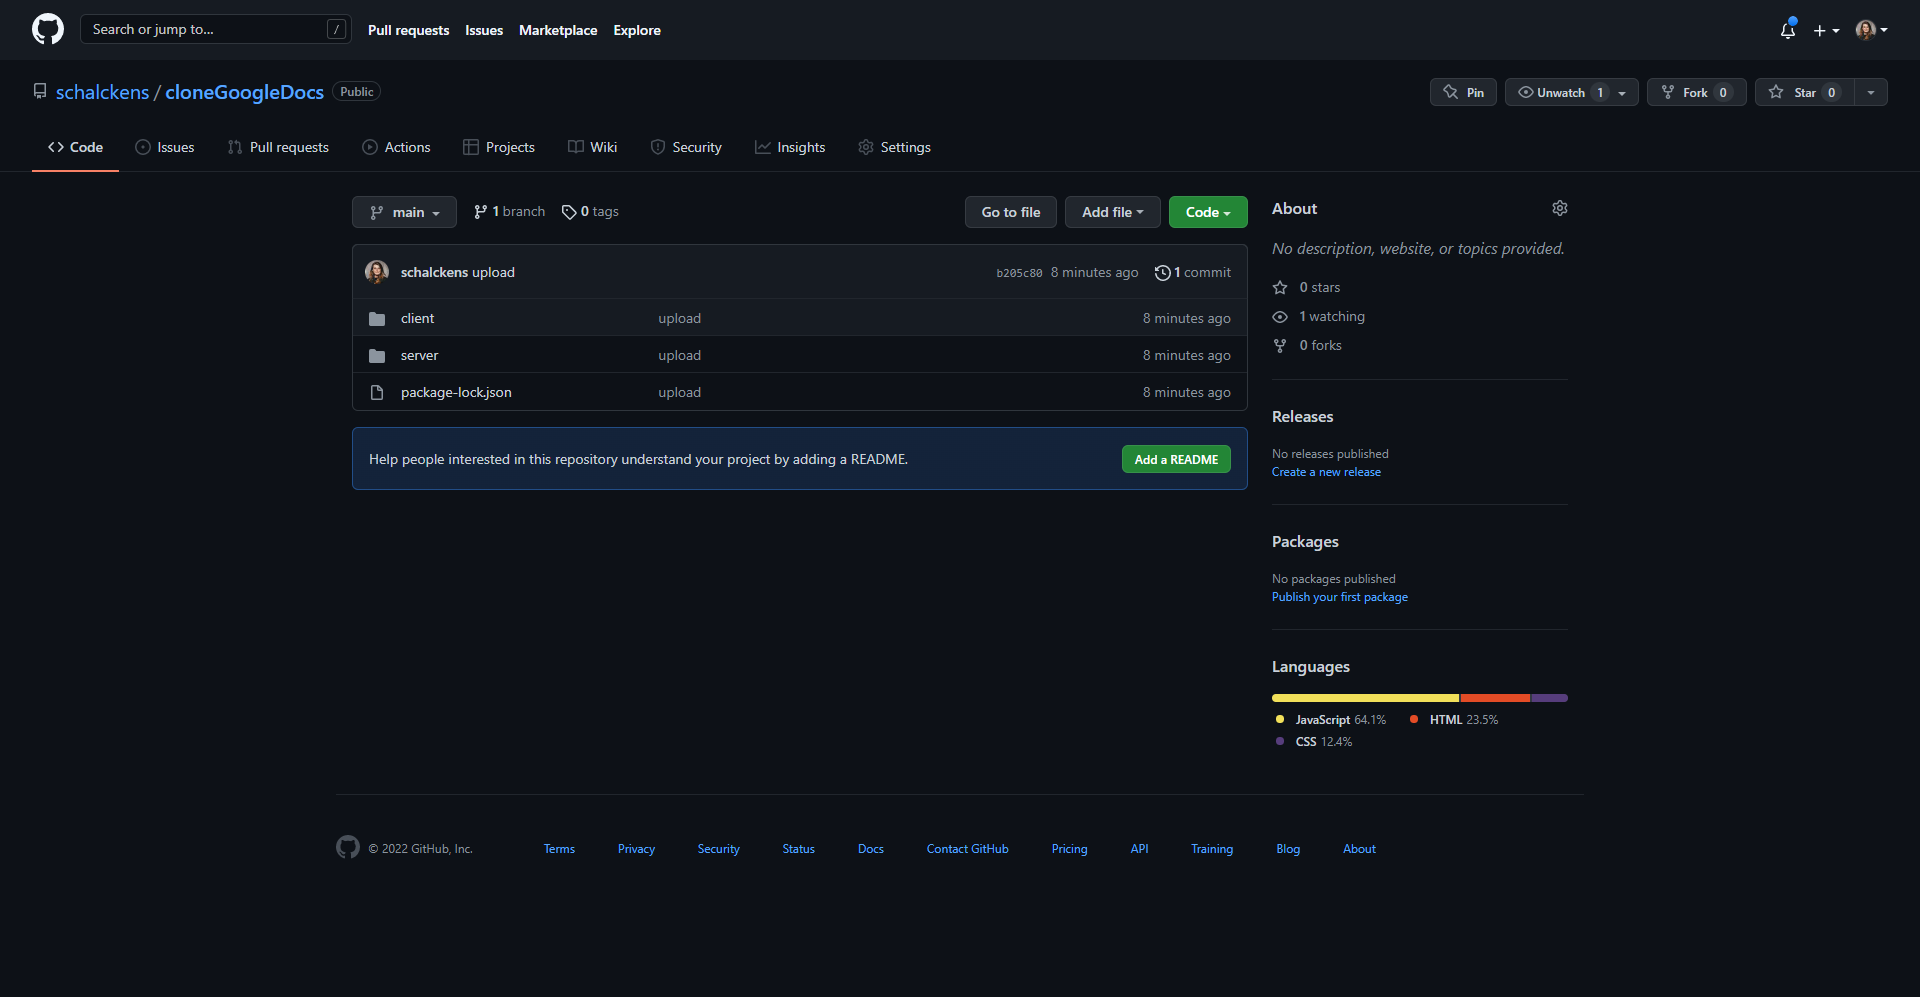The height and width of the screenshot is (997, 1920).
Task: Click the JavaScript 64.1% language link
Action: click(1331, 720)
